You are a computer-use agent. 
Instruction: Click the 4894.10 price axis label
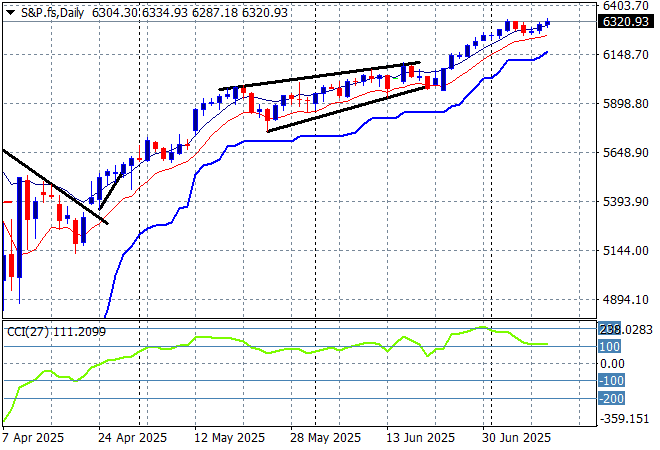point(625,300)
